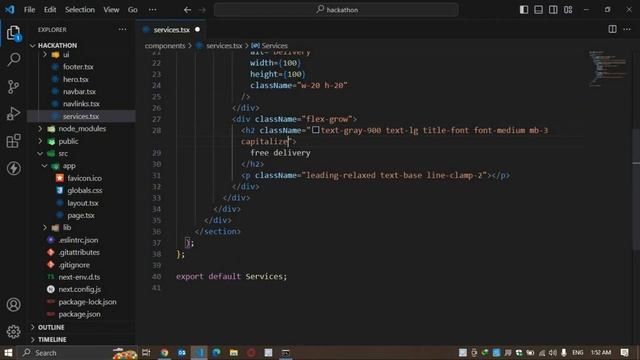
Task: Open the Search view icon
Action: pos(13,60)
